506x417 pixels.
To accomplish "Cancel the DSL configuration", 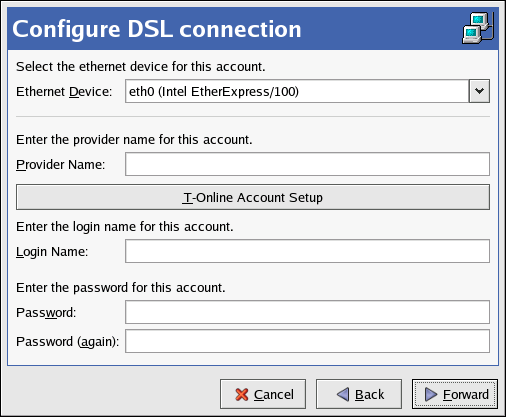I will tap(263, 394).
